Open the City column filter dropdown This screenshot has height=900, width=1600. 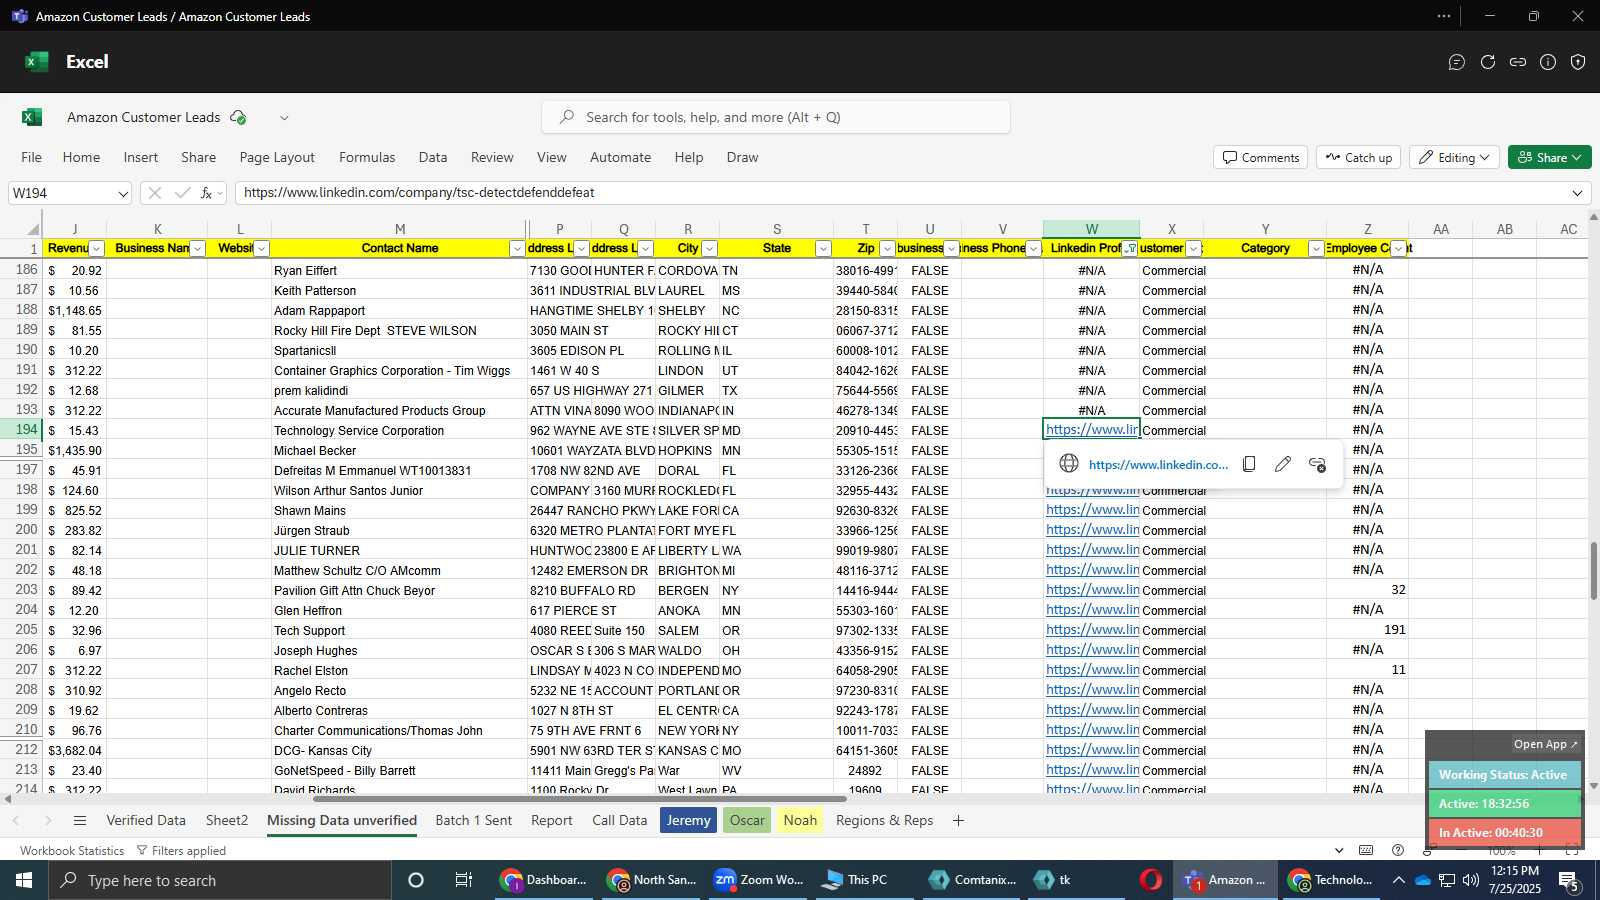click(709, 249)
